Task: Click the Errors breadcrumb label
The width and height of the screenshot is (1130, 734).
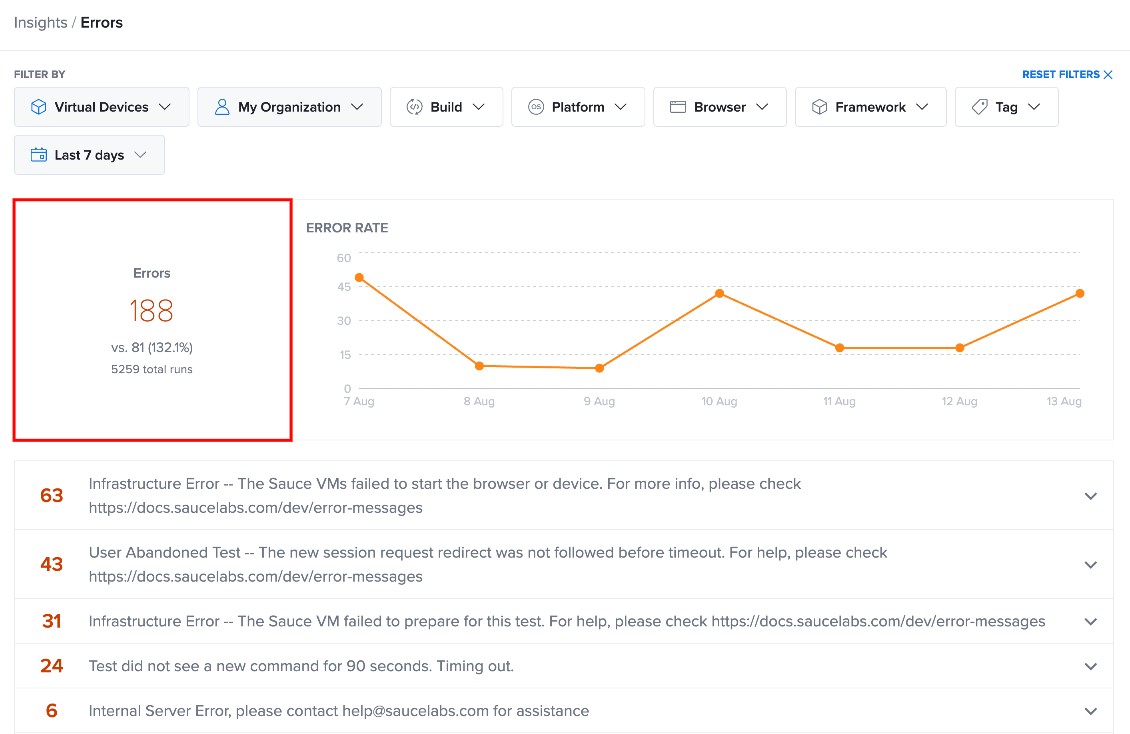Action: 102,22
